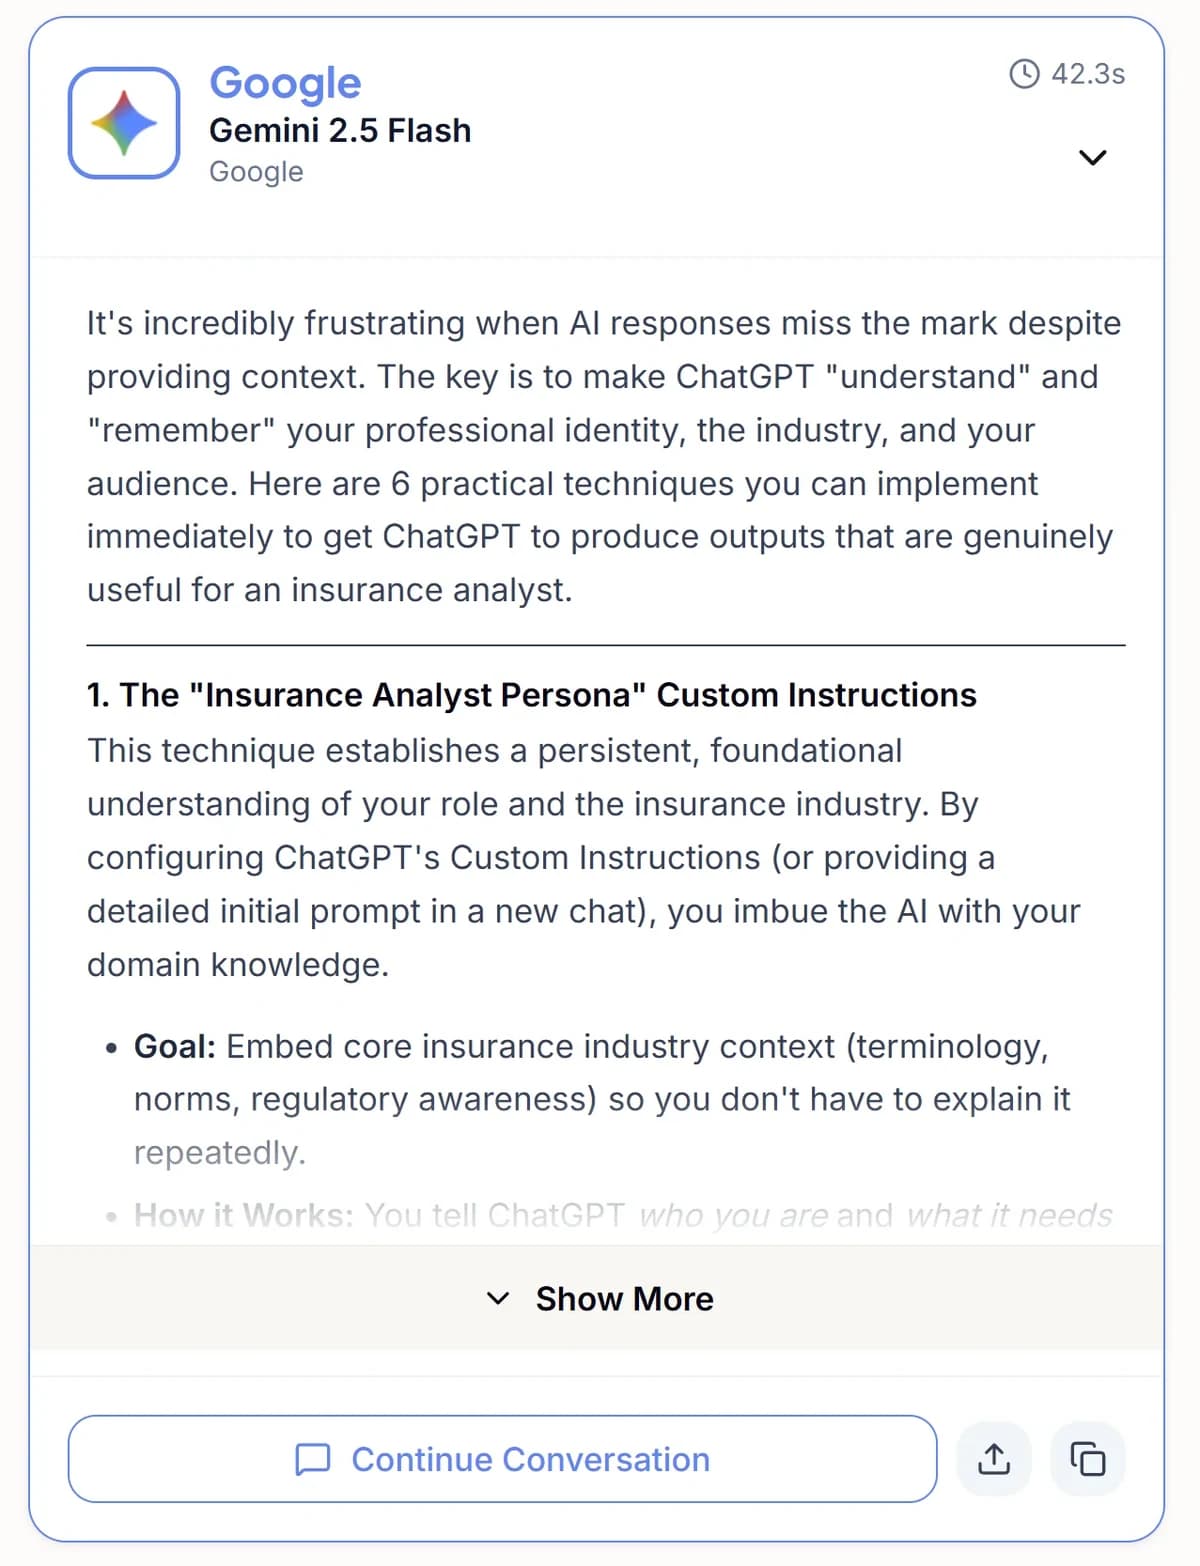Screen dimensions: 1200x1566
Task: Select the Gemini 2.5 Flash model name
Action: click(340, 130)
